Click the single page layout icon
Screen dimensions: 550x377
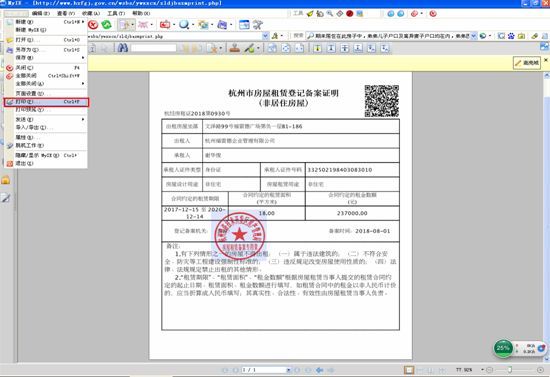(409, 370)
